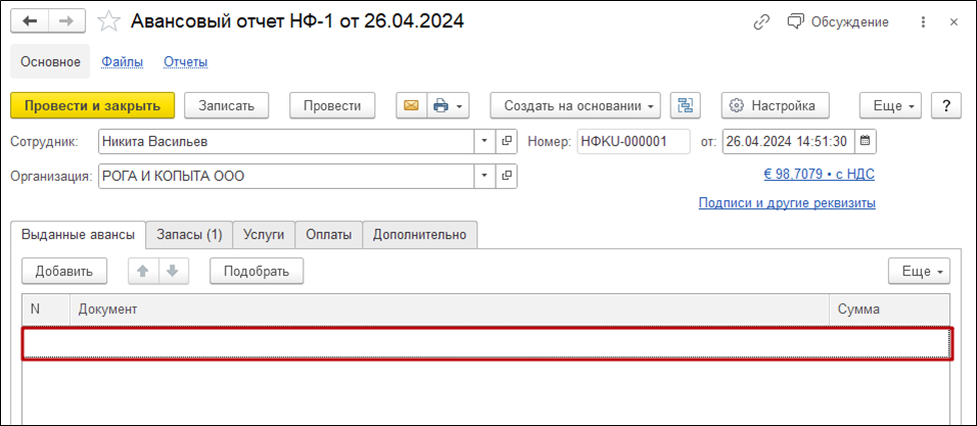Click the back navigation arrow
Screen dimensions: 977x426
click(29, 21)
